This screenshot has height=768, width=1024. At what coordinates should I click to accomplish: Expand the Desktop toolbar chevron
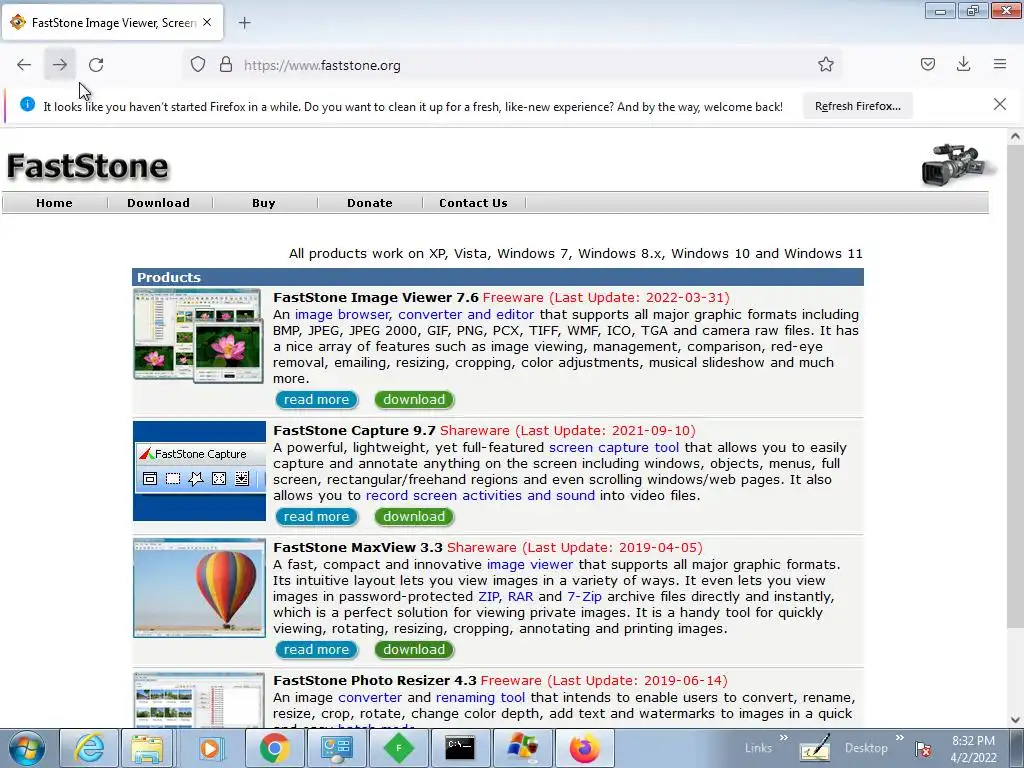coord(899,738)
